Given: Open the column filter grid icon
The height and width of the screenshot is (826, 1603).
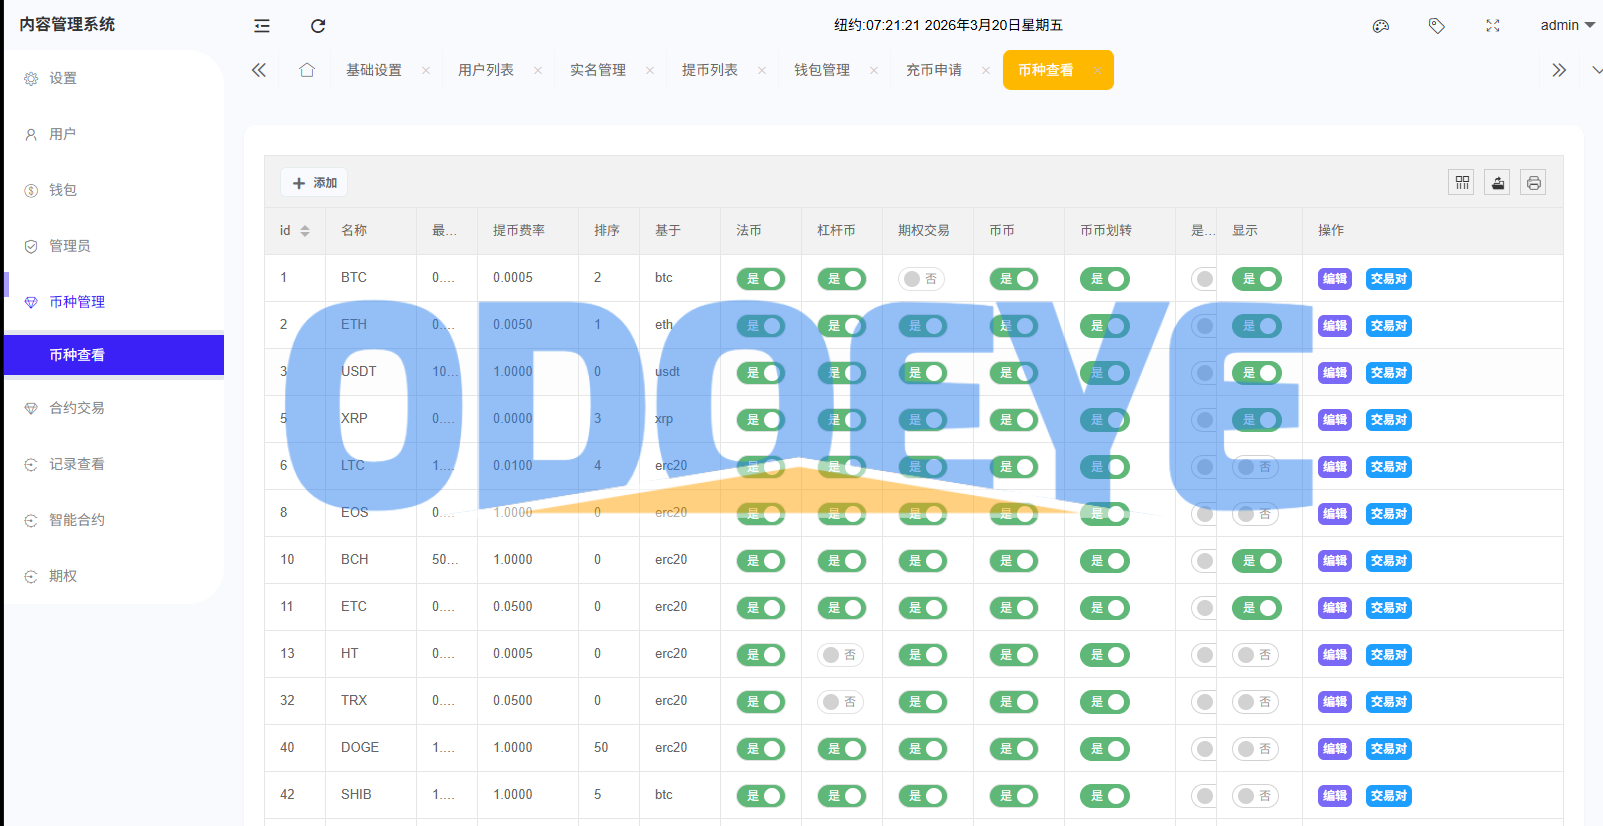Looking at the screenshot, I should 1462,182.
